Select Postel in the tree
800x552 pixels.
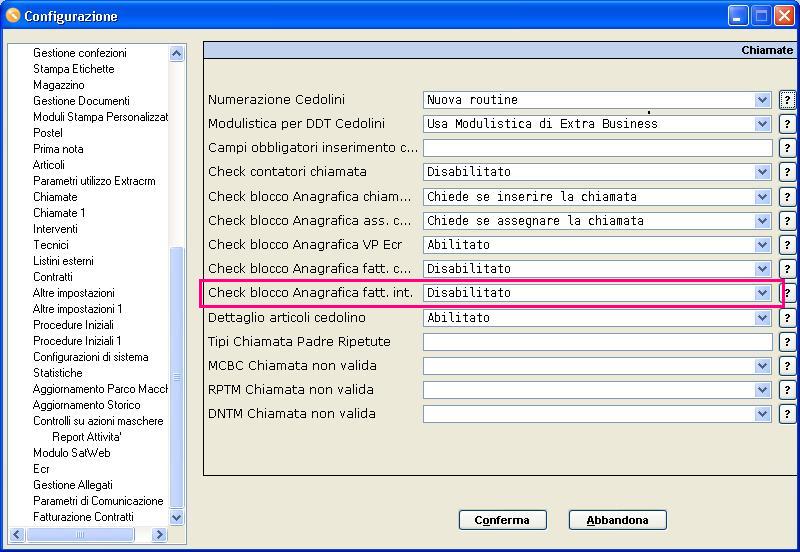(x=47, y=133)
